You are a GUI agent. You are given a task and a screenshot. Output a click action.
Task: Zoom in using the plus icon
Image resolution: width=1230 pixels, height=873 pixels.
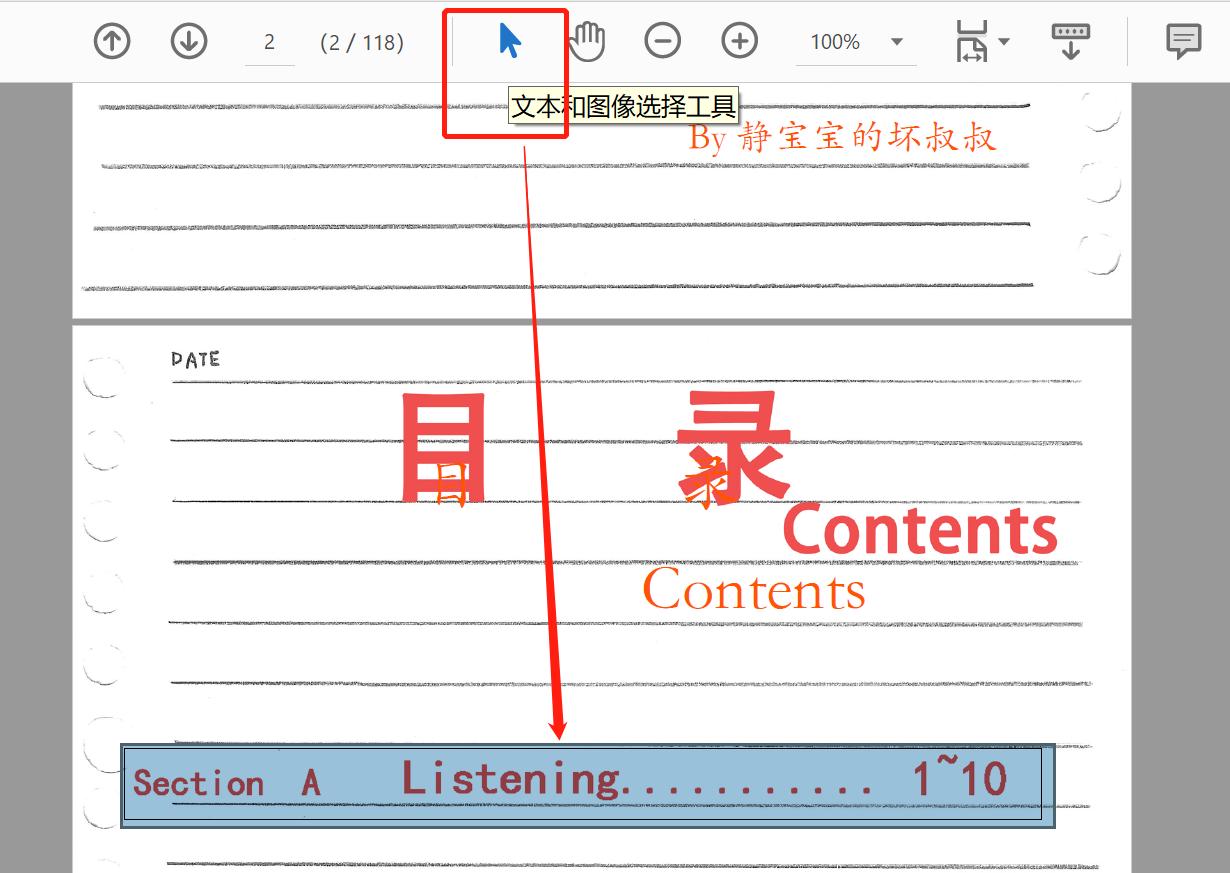coord(740,40)
